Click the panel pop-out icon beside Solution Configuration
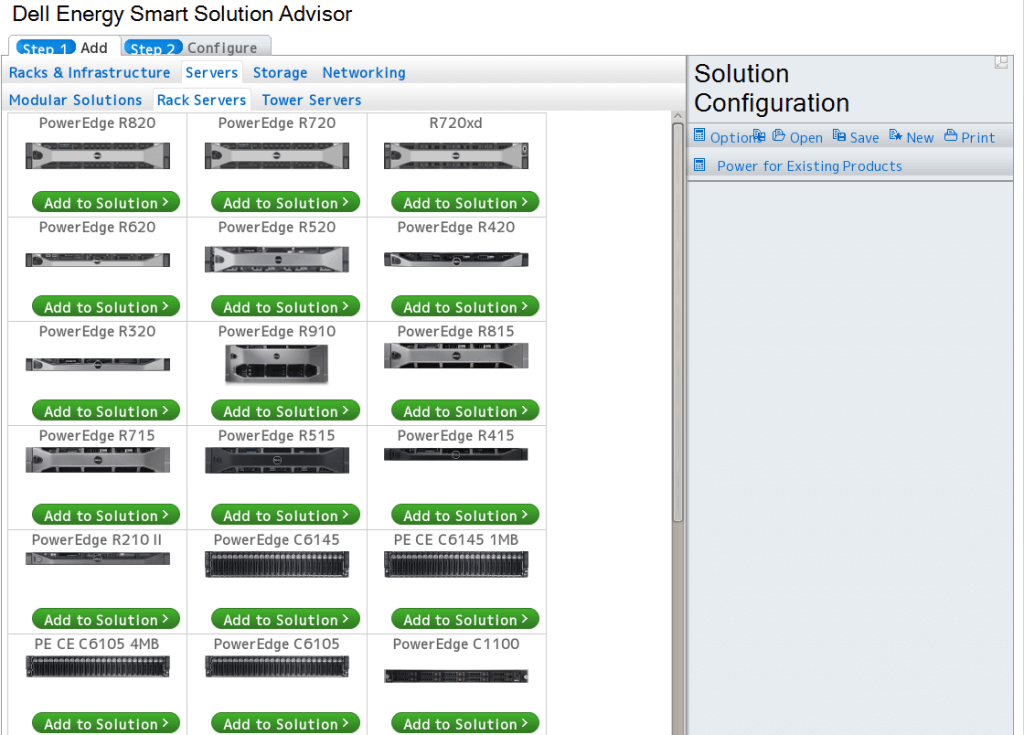This screenshot has width=1024, height=735. tap(1001, 62)
